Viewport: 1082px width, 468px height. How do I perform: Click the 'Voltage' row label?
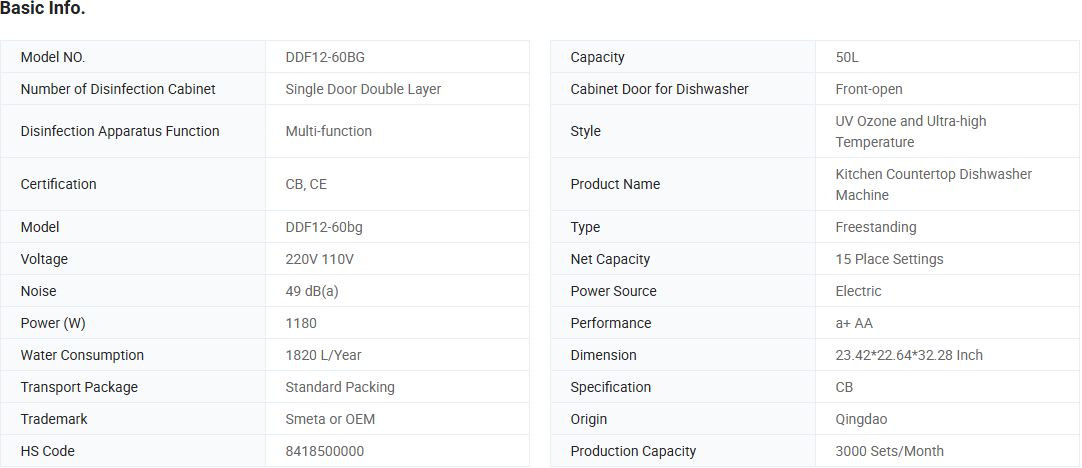tap(44, 259)
